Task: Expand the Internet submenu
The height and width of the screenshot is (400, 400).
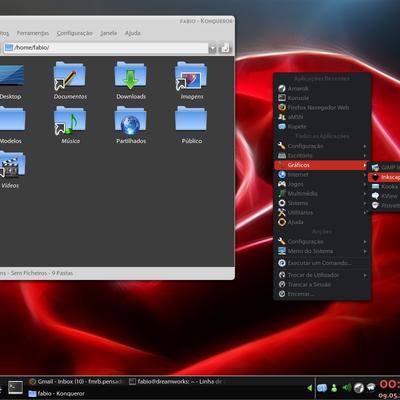Action: click(322, 175)
